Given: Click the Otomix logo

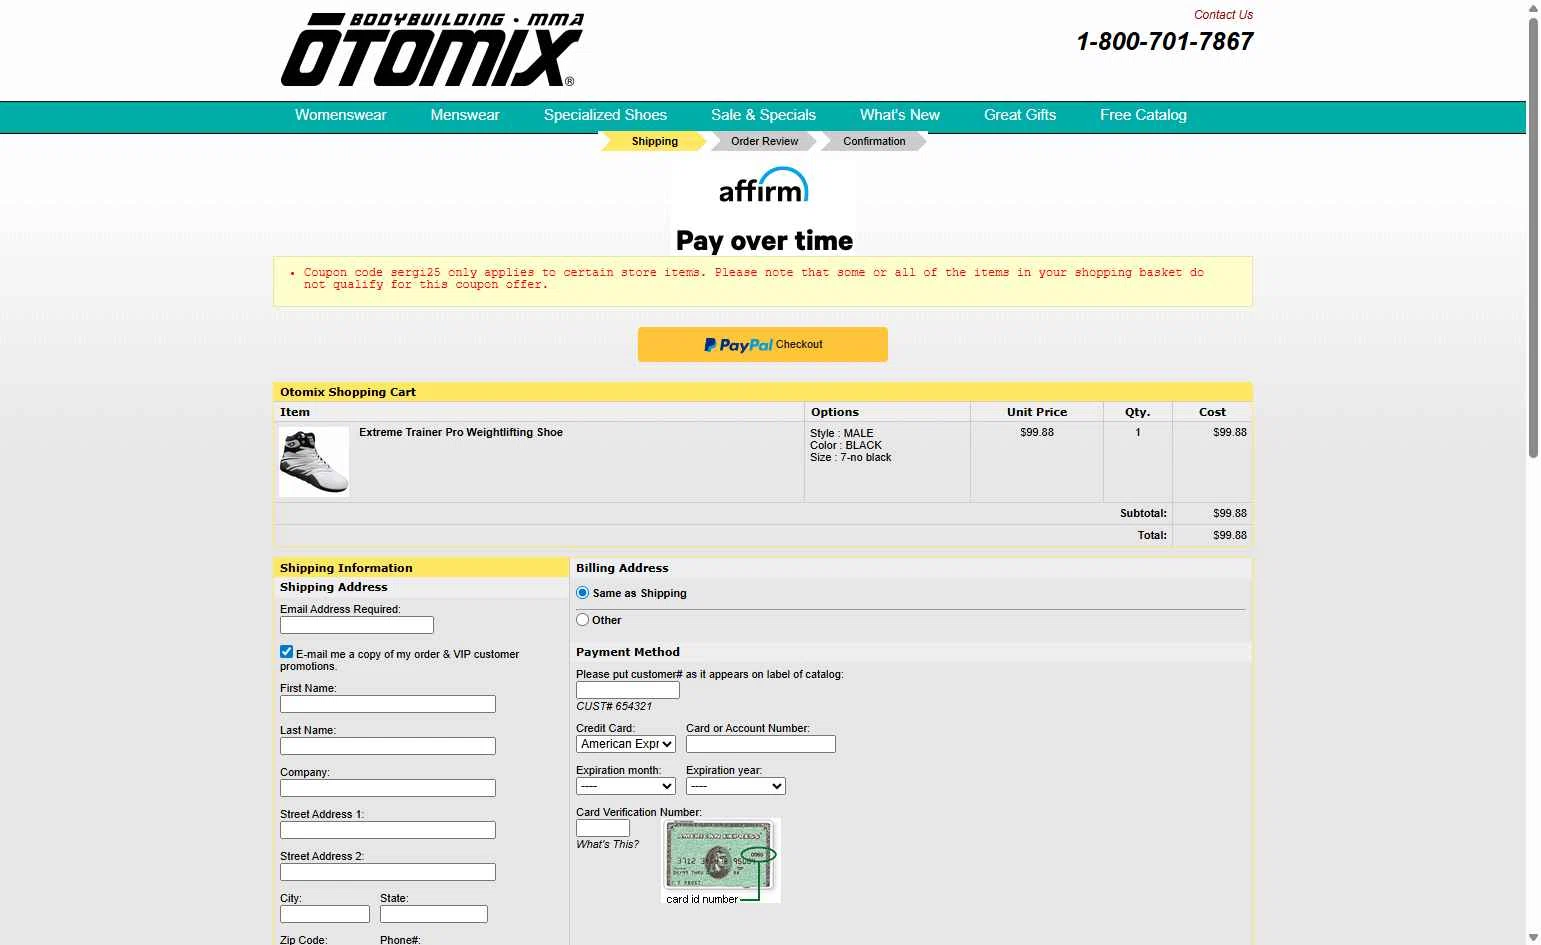Looking at the screenshot, I should pos(432,50).
